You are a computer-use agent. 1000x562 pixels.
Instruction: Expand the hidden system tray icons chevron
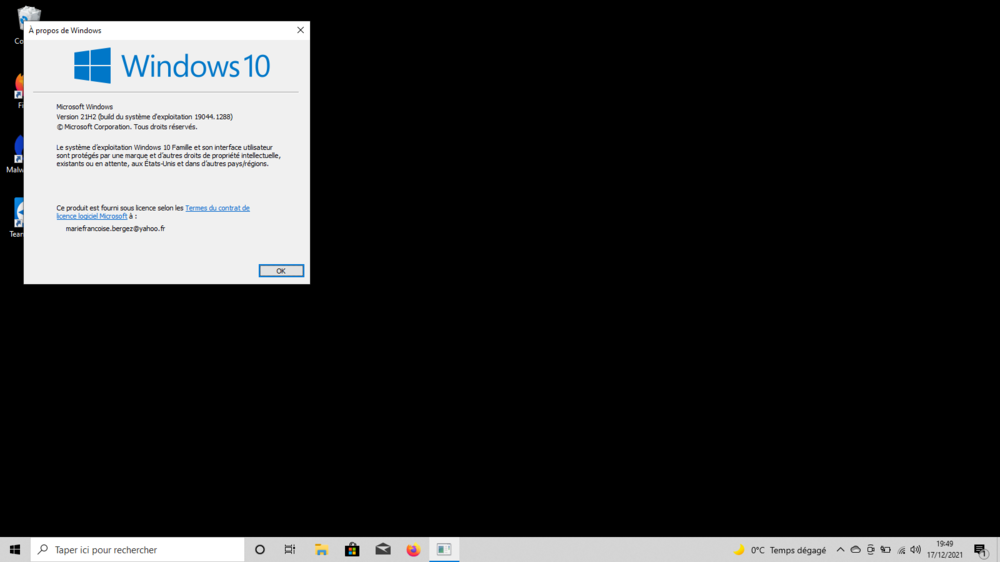[840, 550]
